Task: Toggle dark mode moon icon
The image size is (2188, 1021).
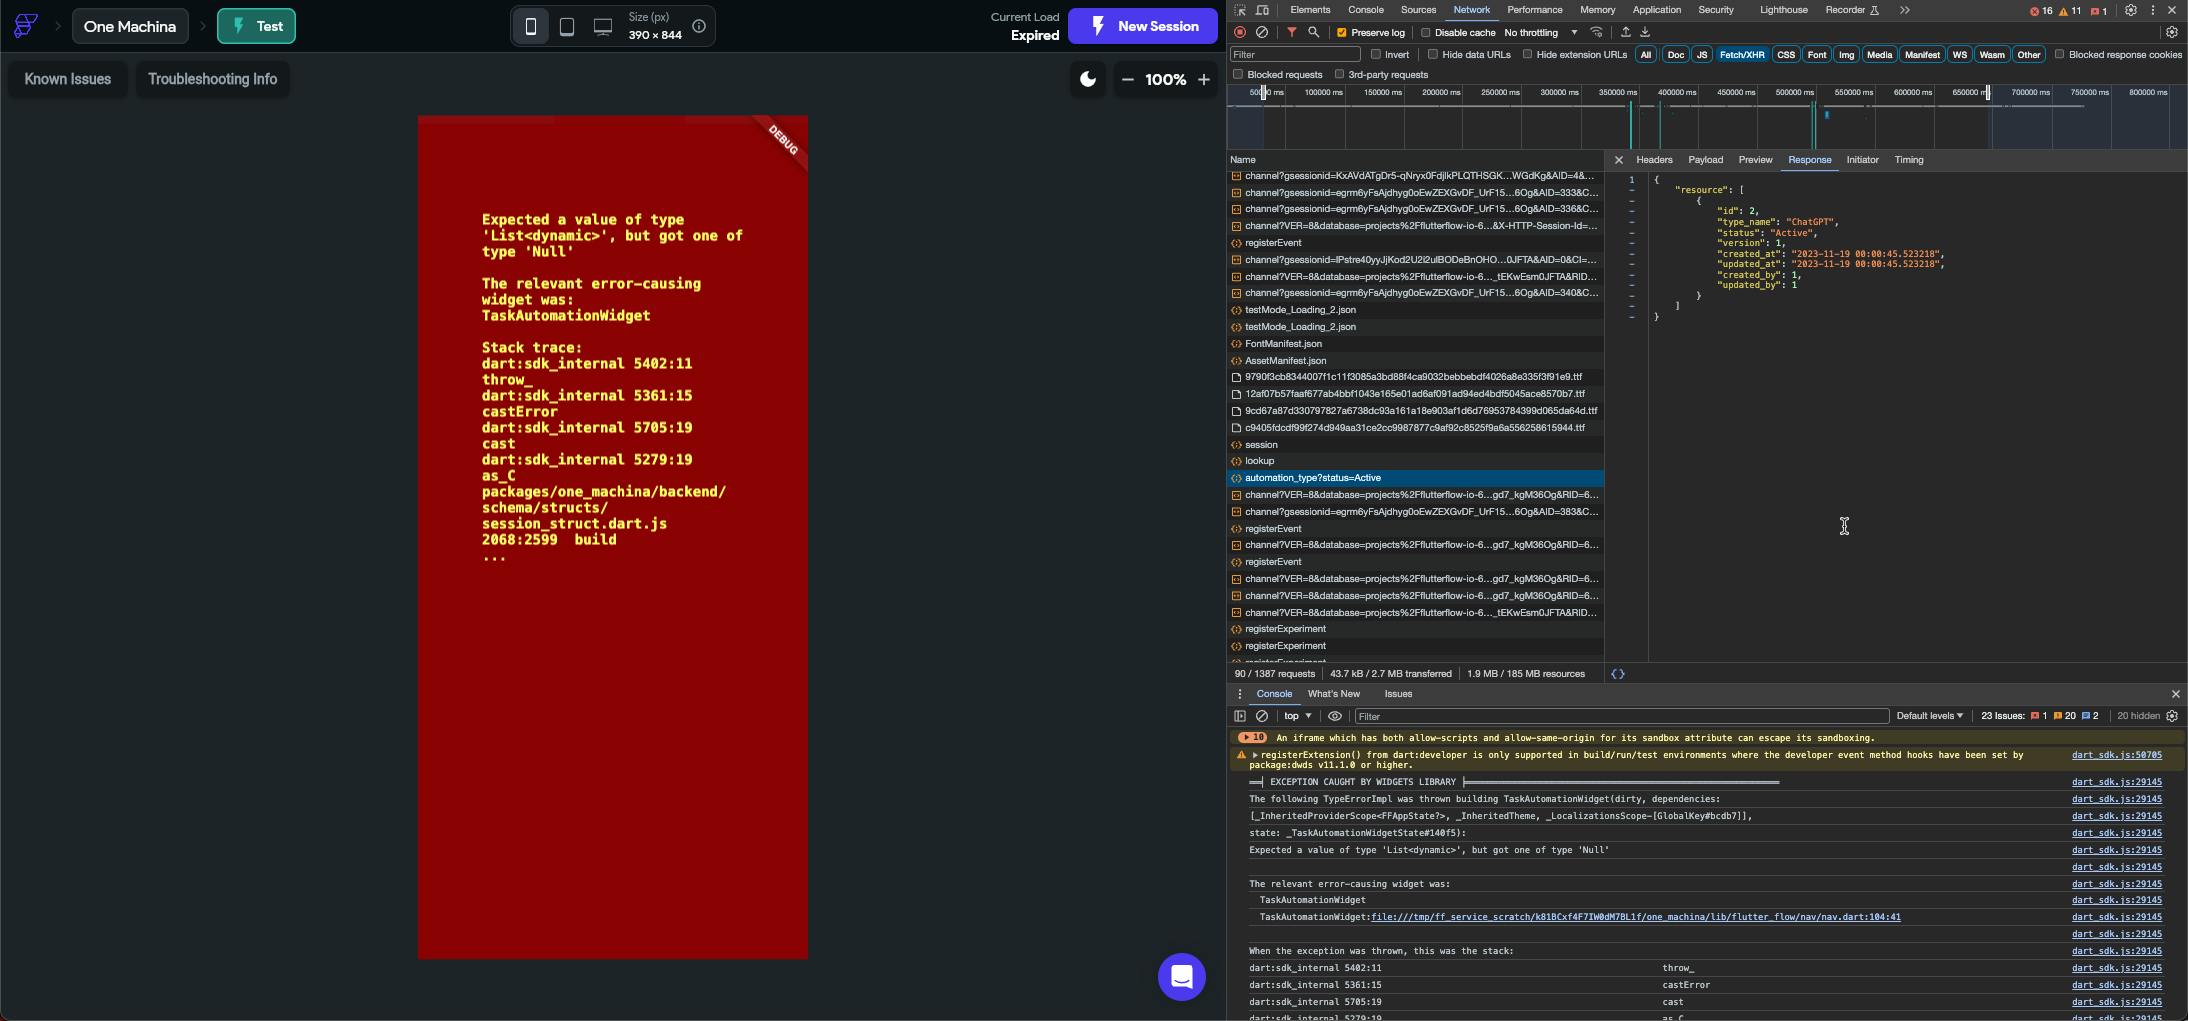Action: (x=1088, y=79)
